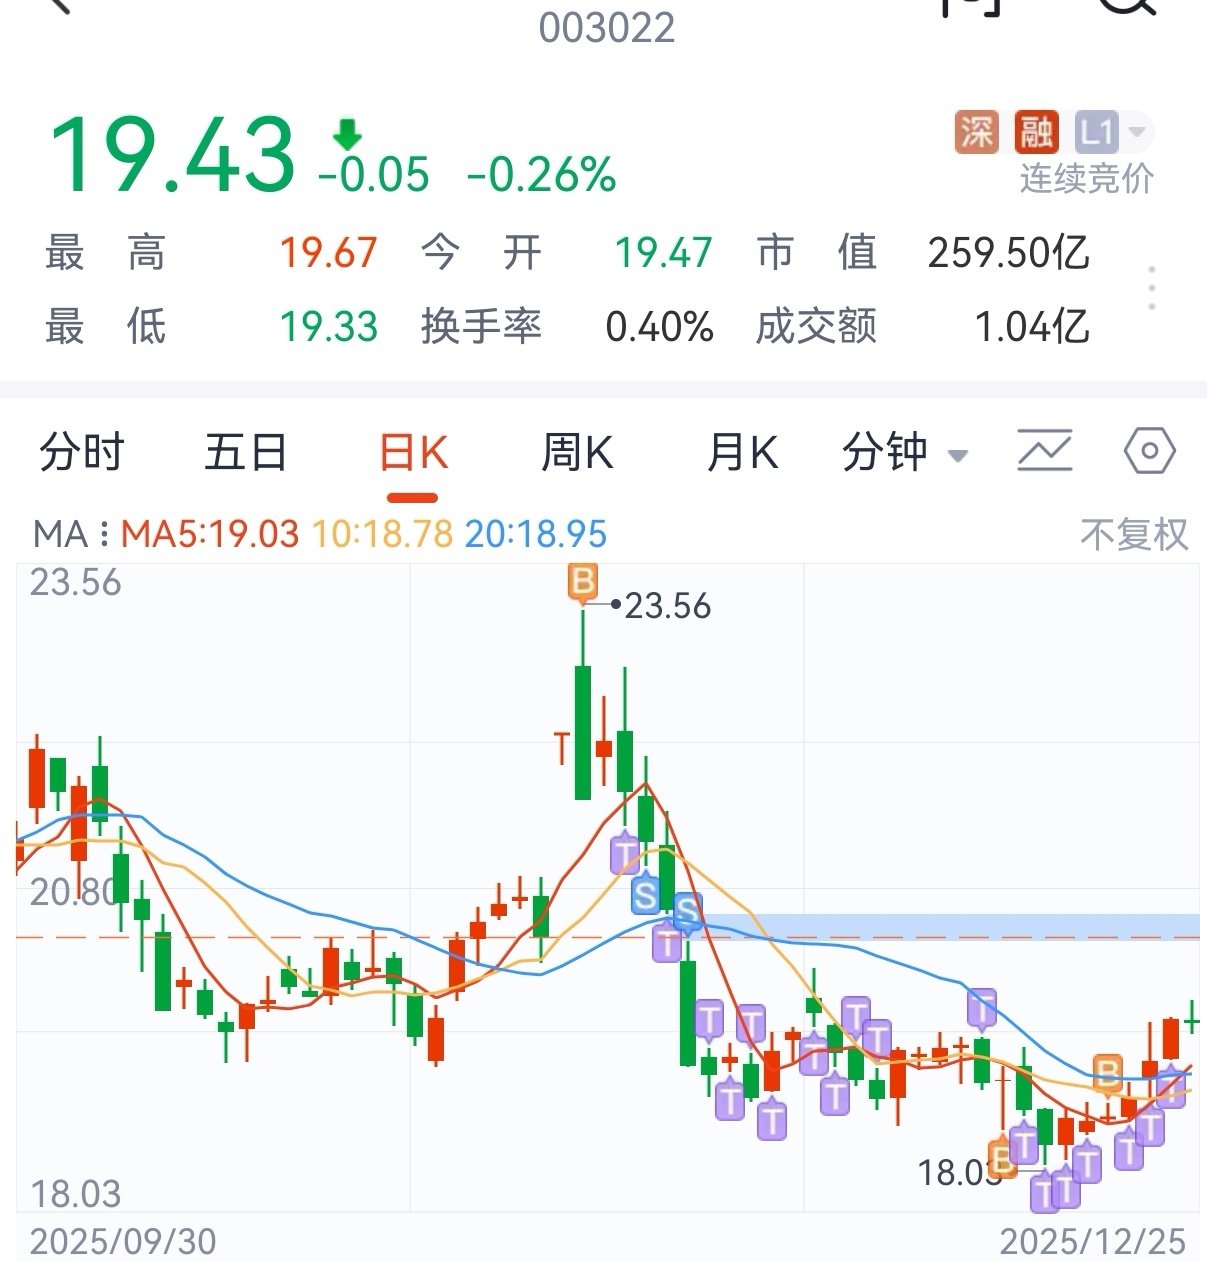This screenshot has height=1262, width=1207.
Task: Open the three-dot more stats menu
Action: point(1152,288)
